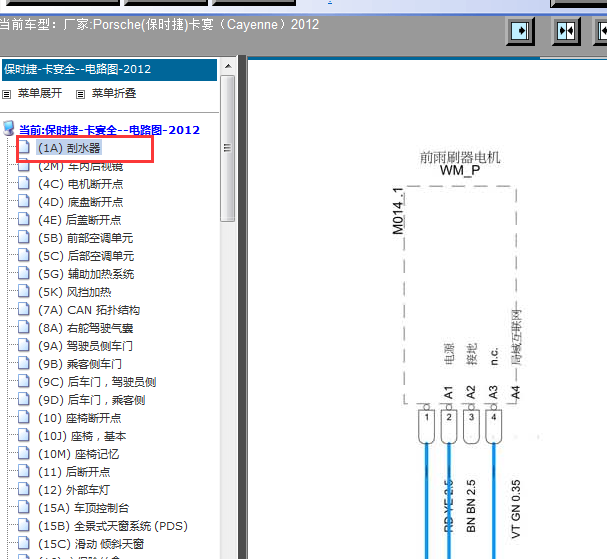
Task: Click 菜单折叠 to collapse the menu
Action: [114, 93]
